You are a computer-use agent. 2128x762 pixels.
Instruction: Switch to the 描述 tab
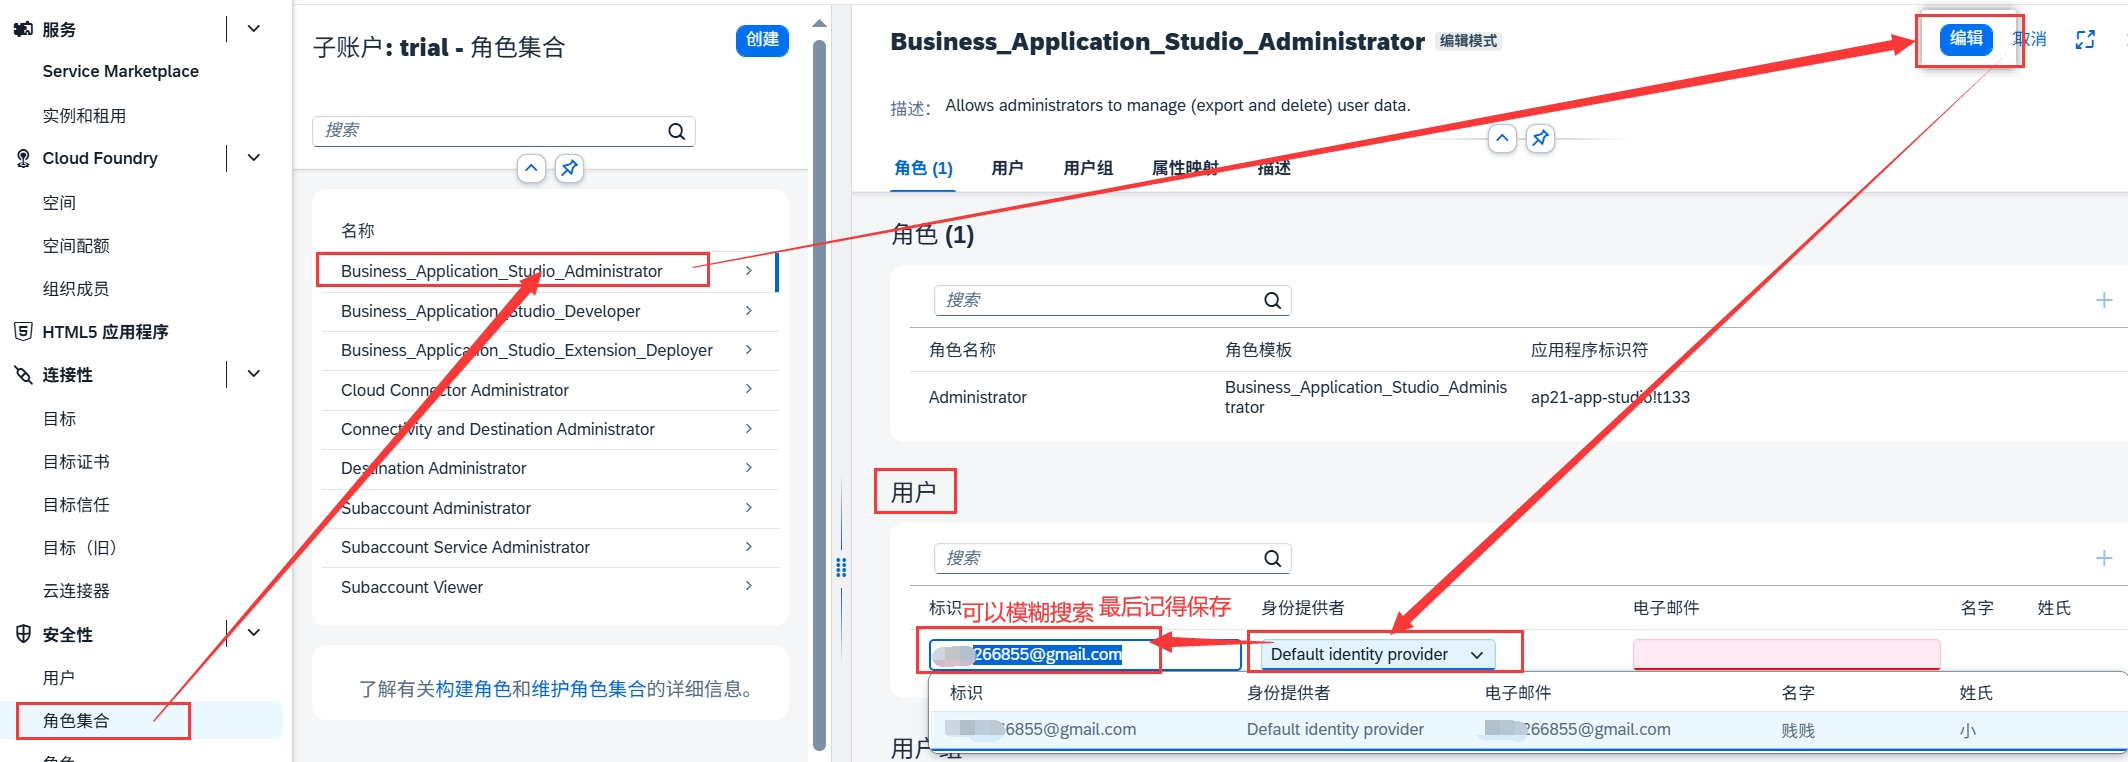coord(1274,168)
